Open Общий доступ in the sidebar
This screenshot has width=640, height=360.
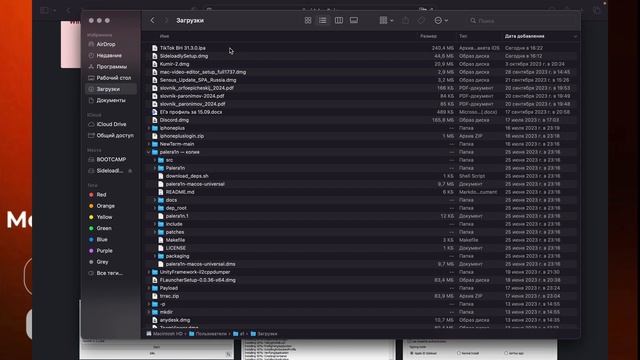115,135
